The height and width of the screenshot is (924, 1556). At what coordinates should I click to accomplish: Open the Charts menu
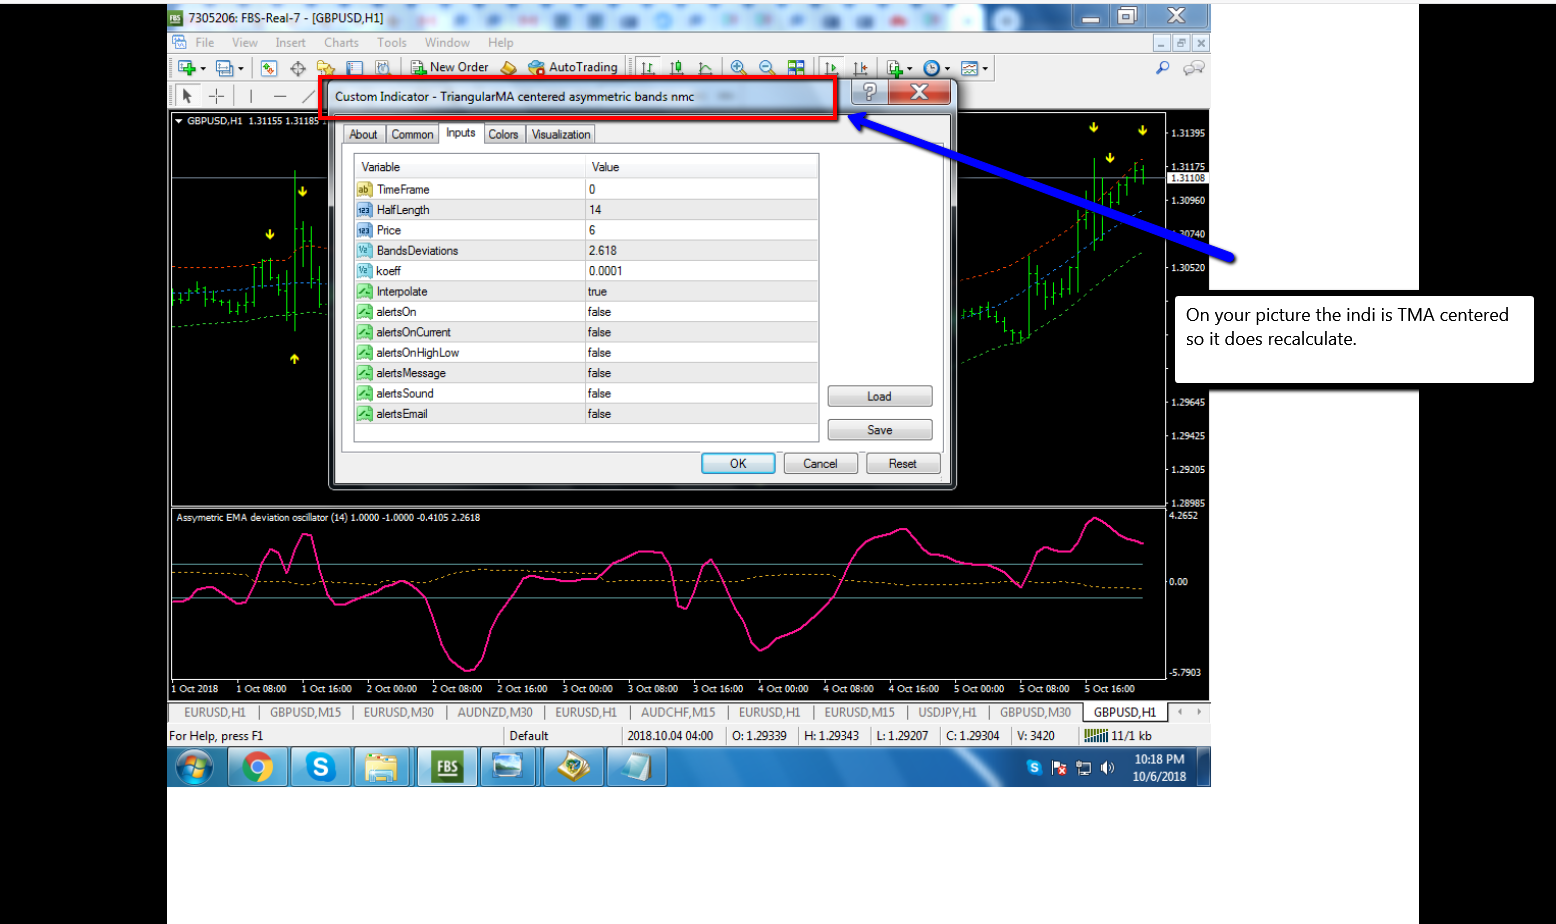(x=341, y=43)
